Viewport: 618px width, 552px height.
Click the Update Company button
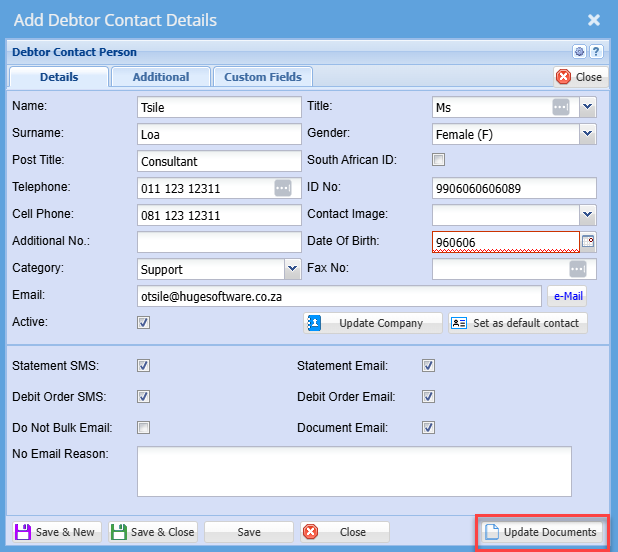(374, 323)
